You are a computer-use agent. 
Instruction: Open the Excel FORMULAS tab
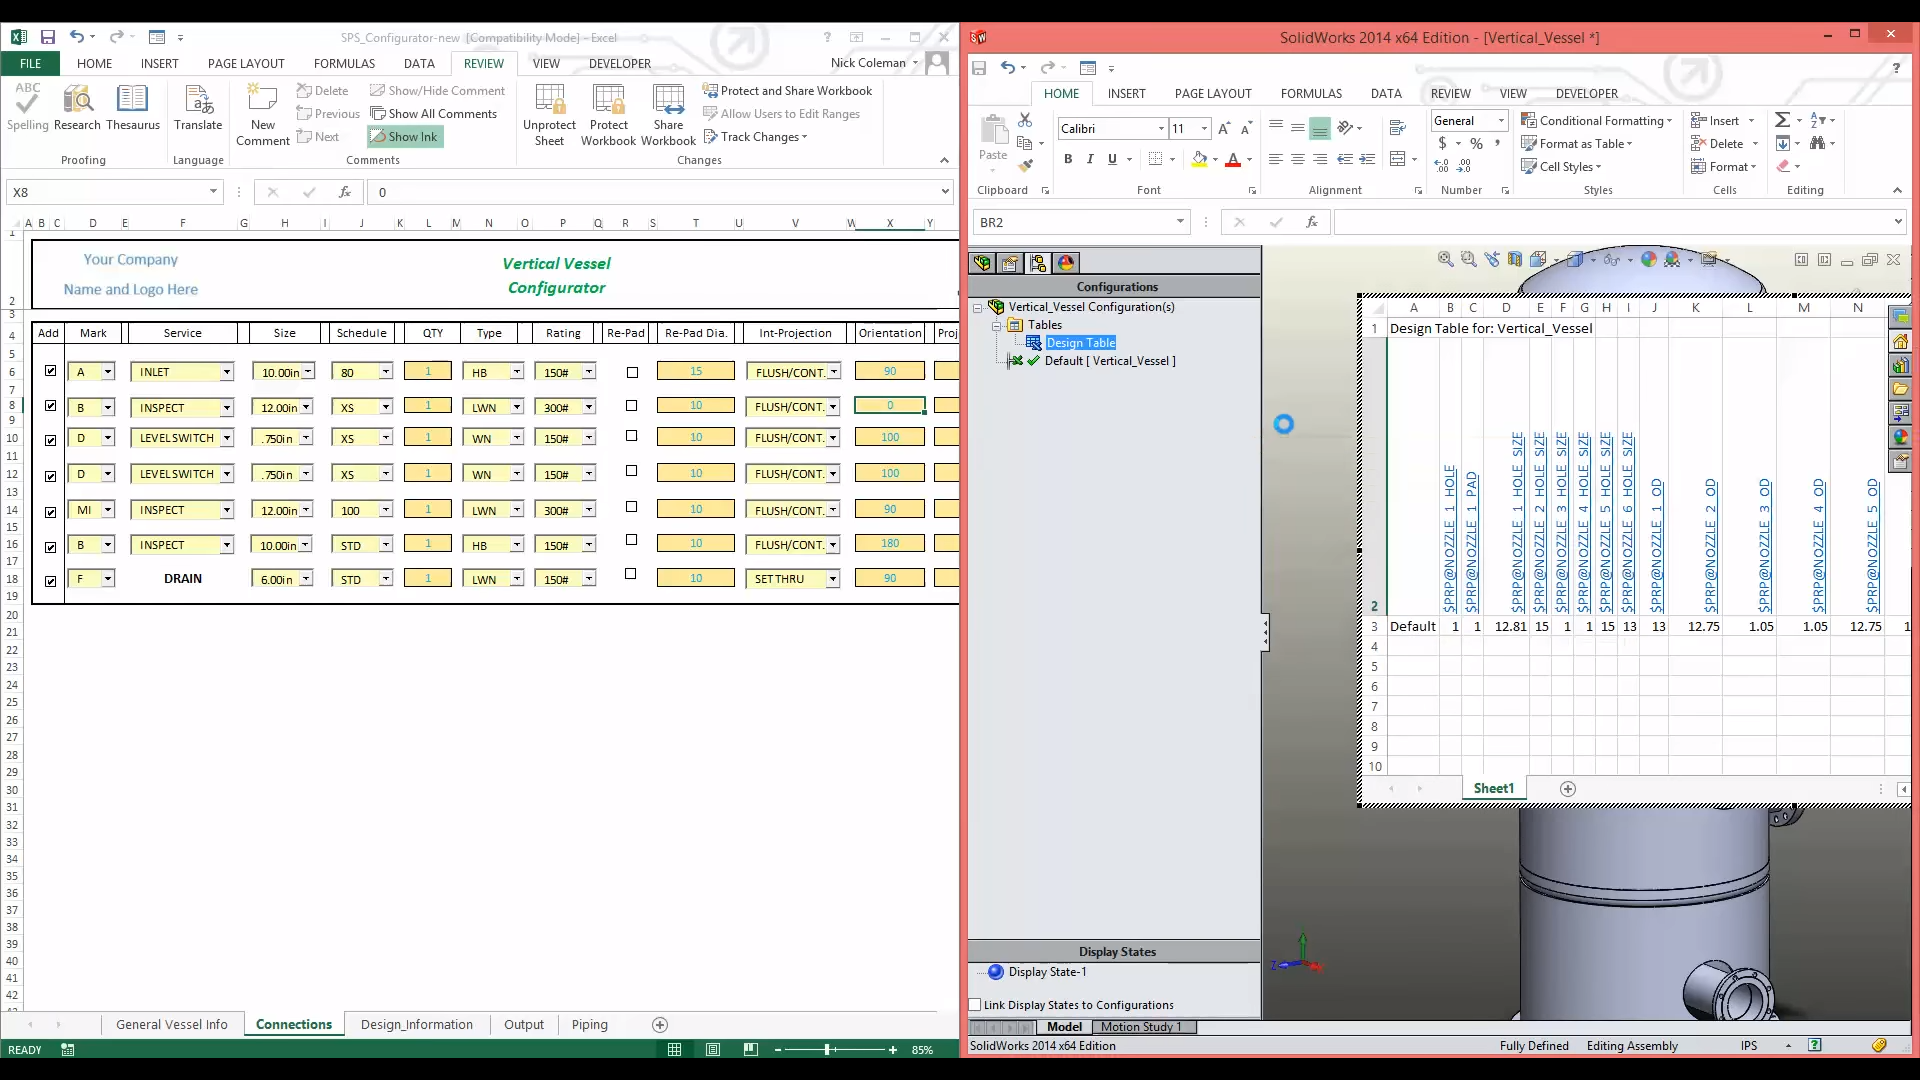click(x=344, y=63)
